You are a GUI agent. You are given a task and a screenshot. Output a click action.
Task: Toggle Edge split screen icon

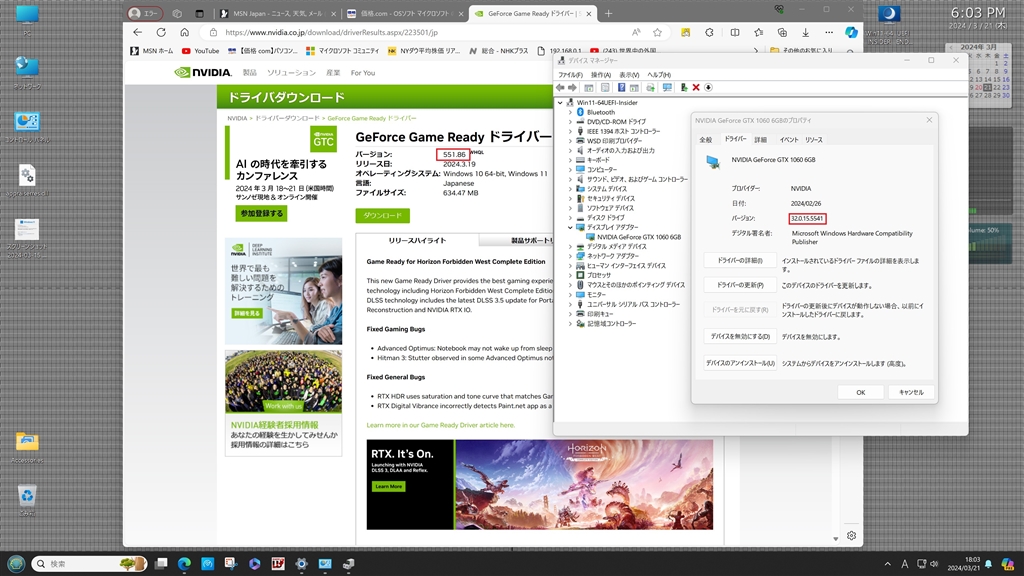[x=735, y=32]
